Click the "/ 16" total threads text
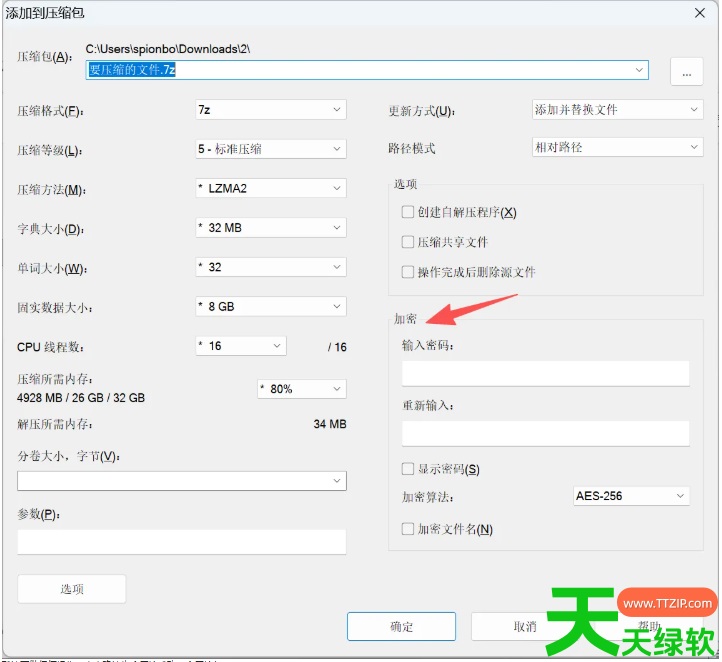The image size is (722, 662). [337, 347]
